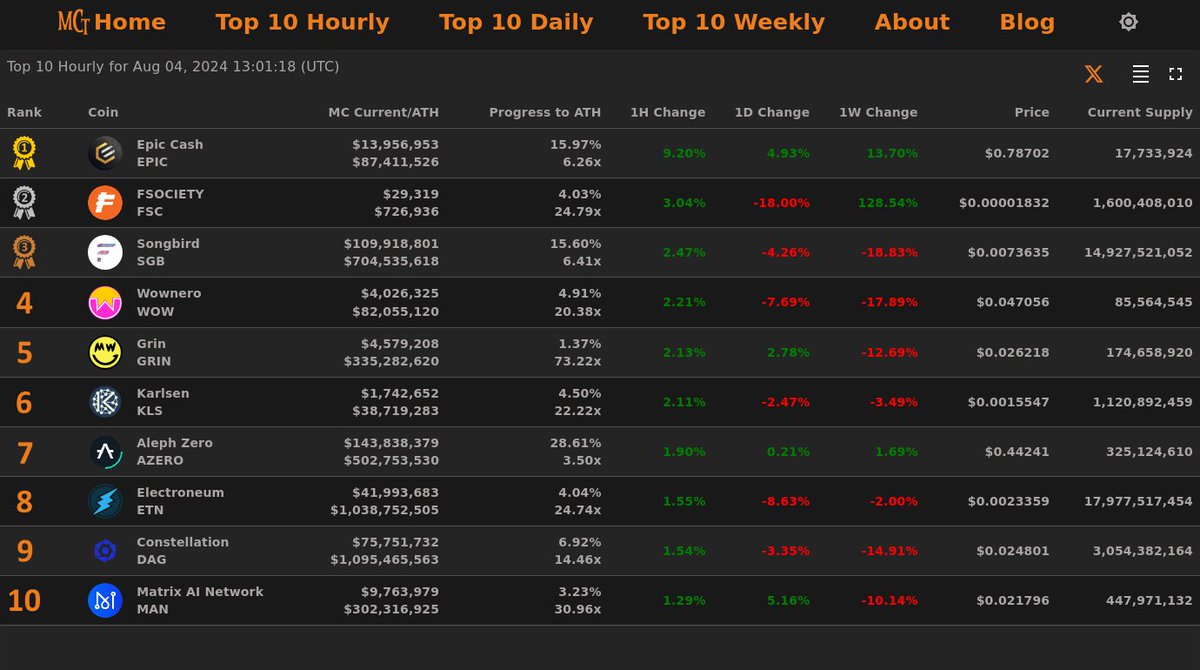Go to the Home page
The image size is (1200, 670).
130,22
